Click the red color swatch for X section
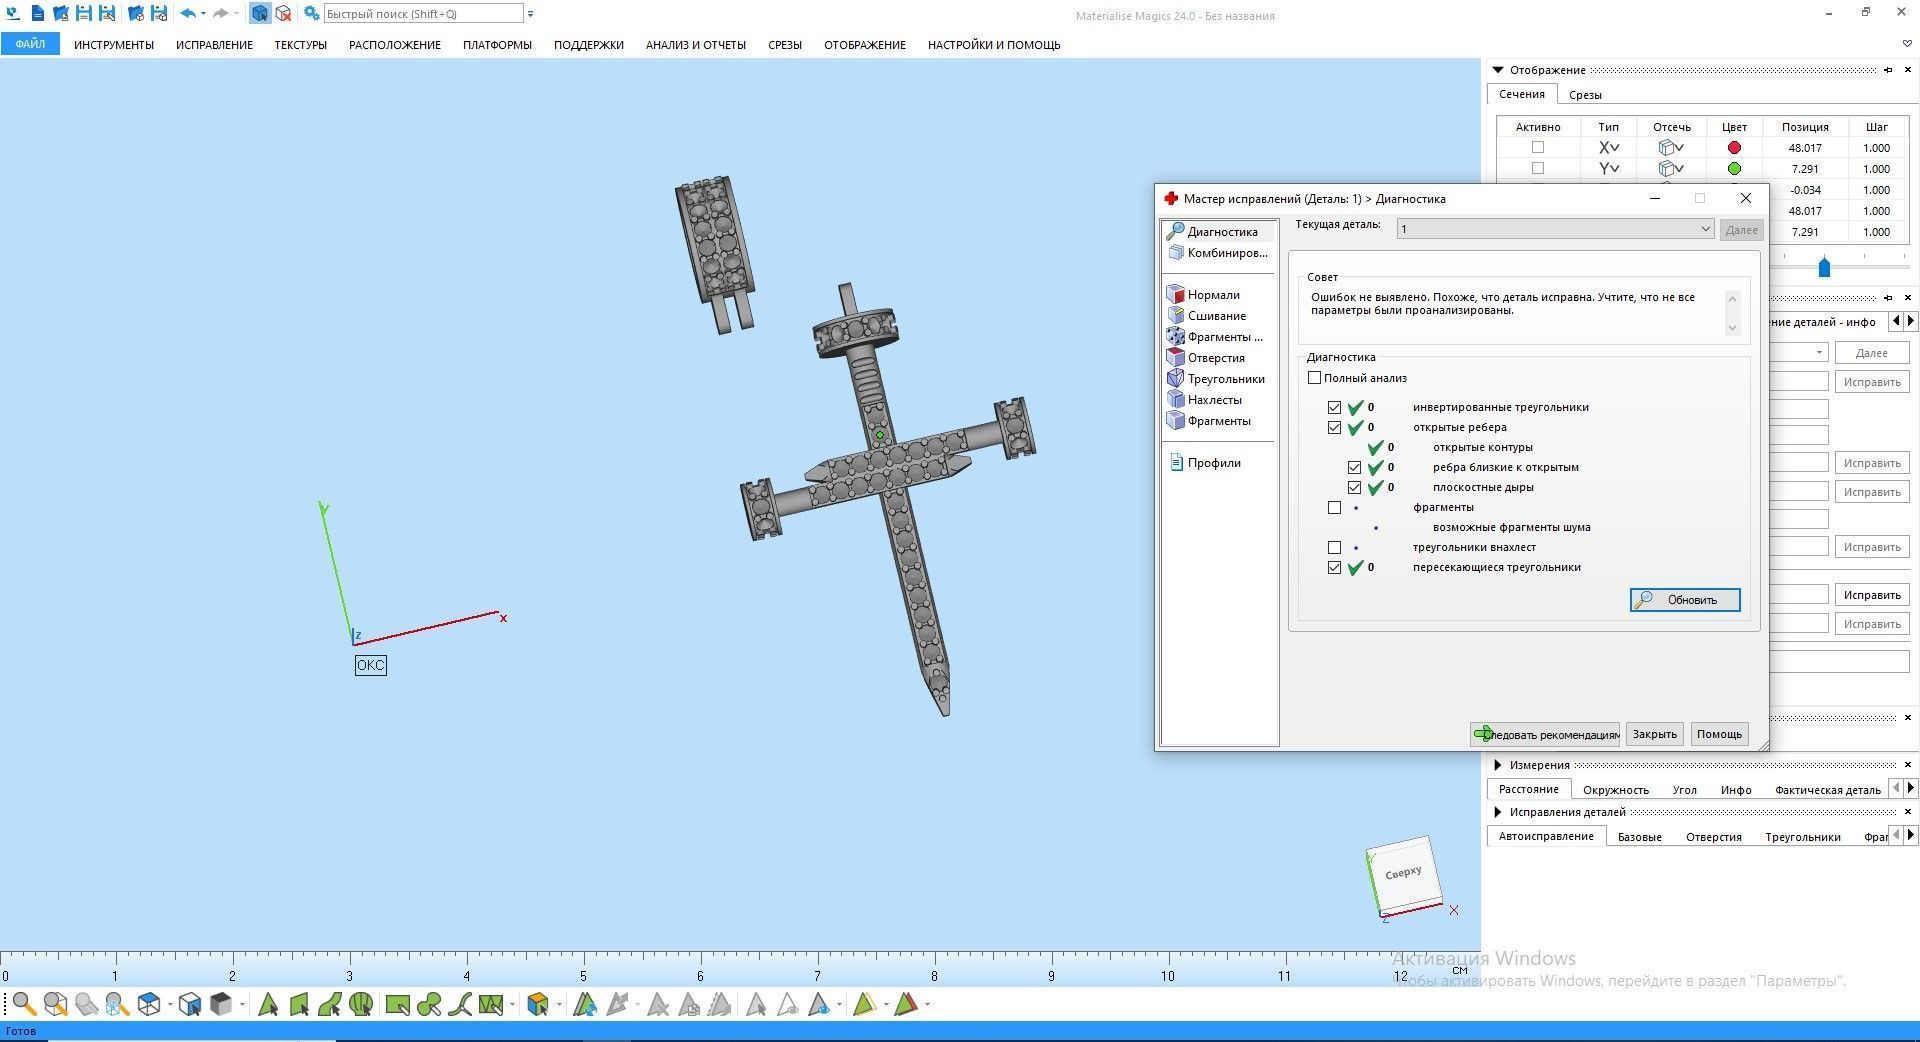Image resolution: width=1920 pixels, height=1042 pixels. pyautogui.click(x=1734, y=148)
